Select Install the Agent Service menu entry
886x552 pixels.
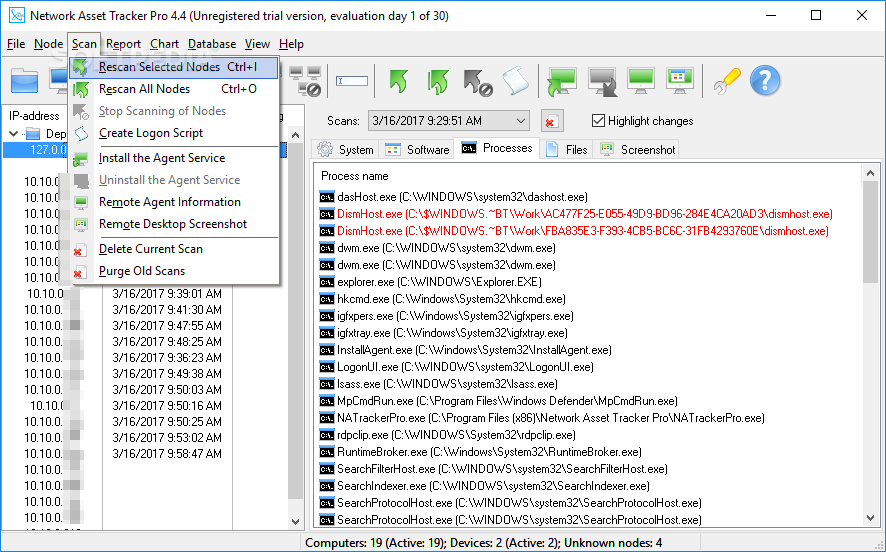pyautogui.click(x=174, y=158)
